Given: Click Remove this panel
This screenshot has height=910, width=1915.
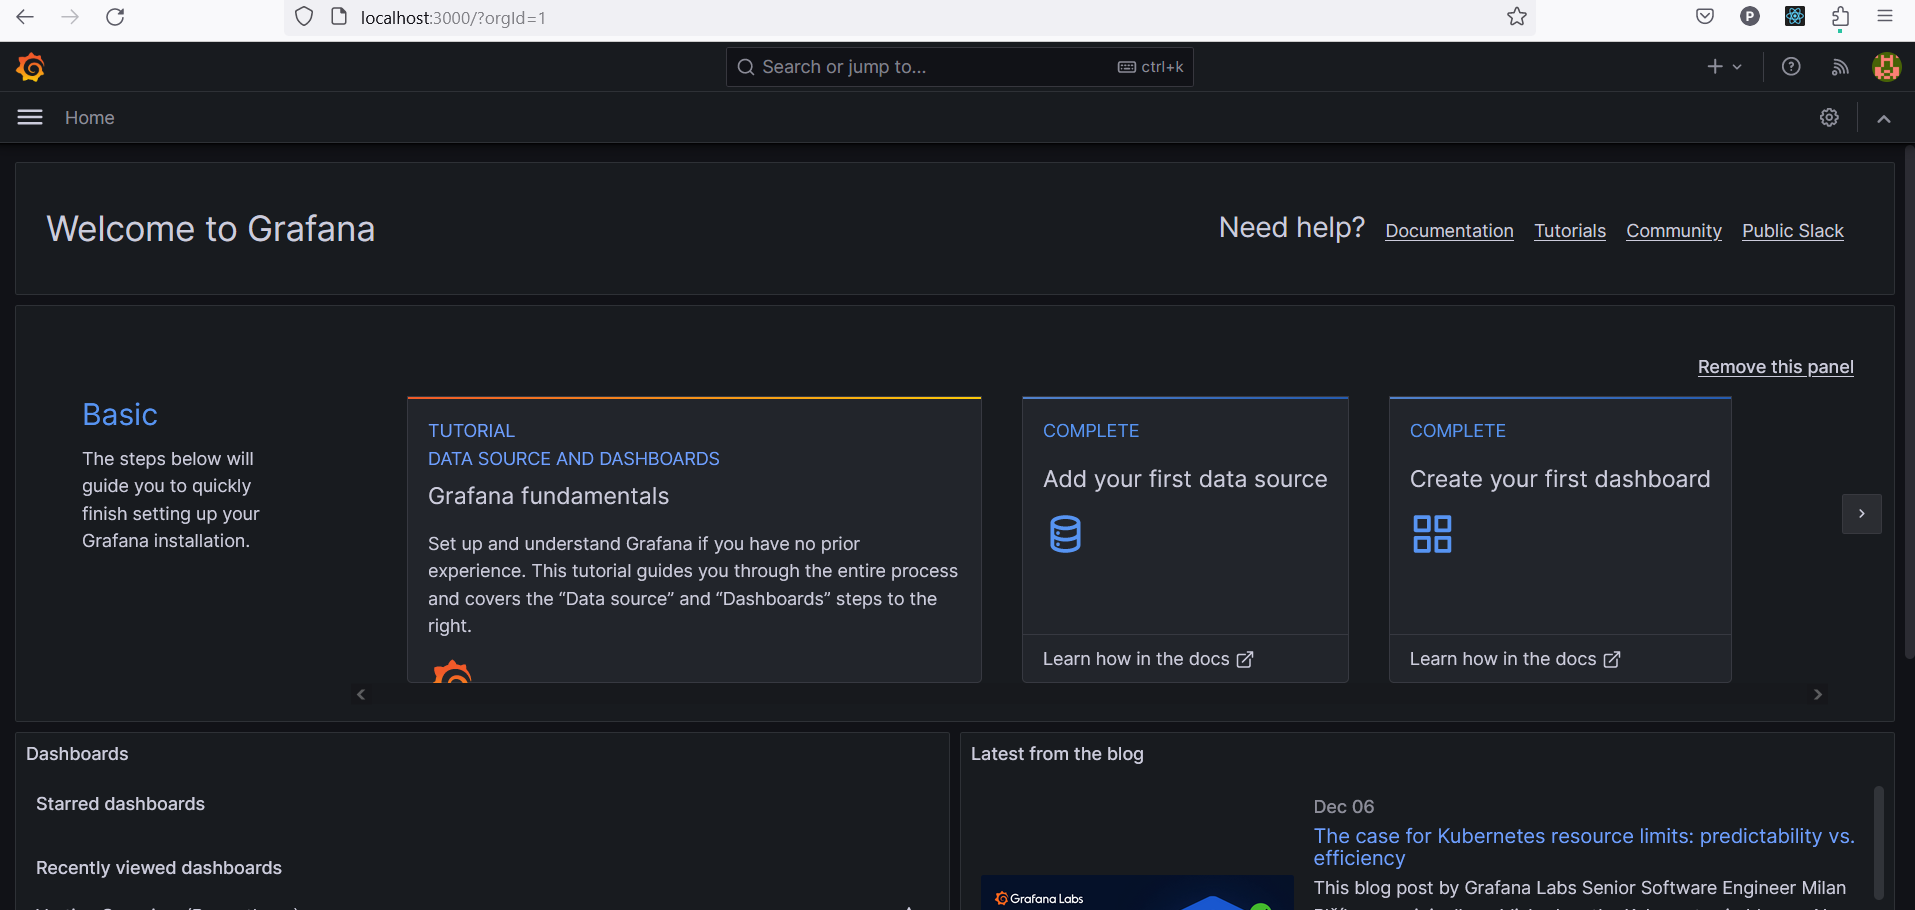Looking at the screenshot, I should coord(1776,367).
